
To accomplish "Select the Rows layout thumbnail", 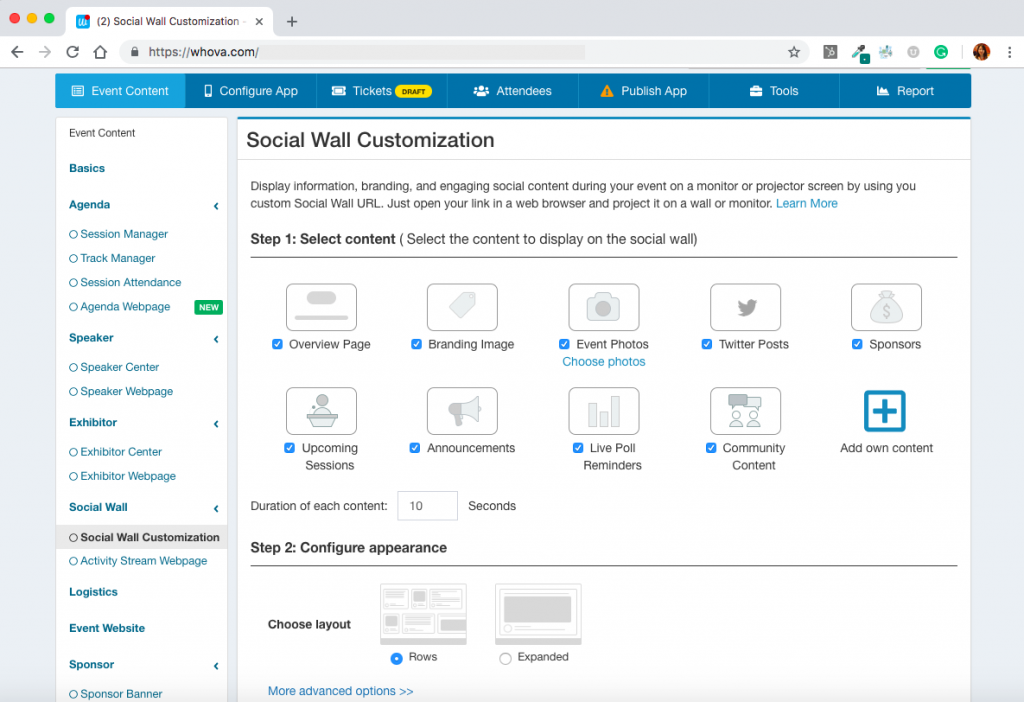I will point(423,614).
